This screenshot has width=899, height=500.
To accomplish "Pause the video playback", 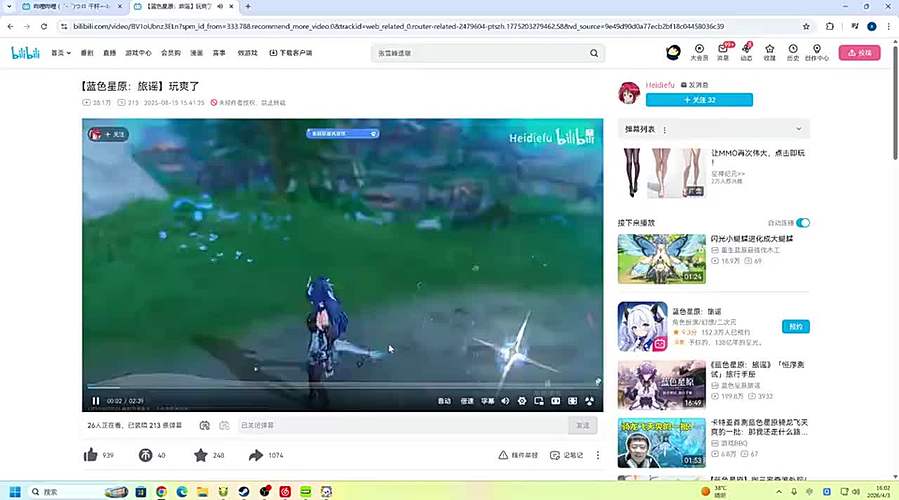I will (96, 401).
